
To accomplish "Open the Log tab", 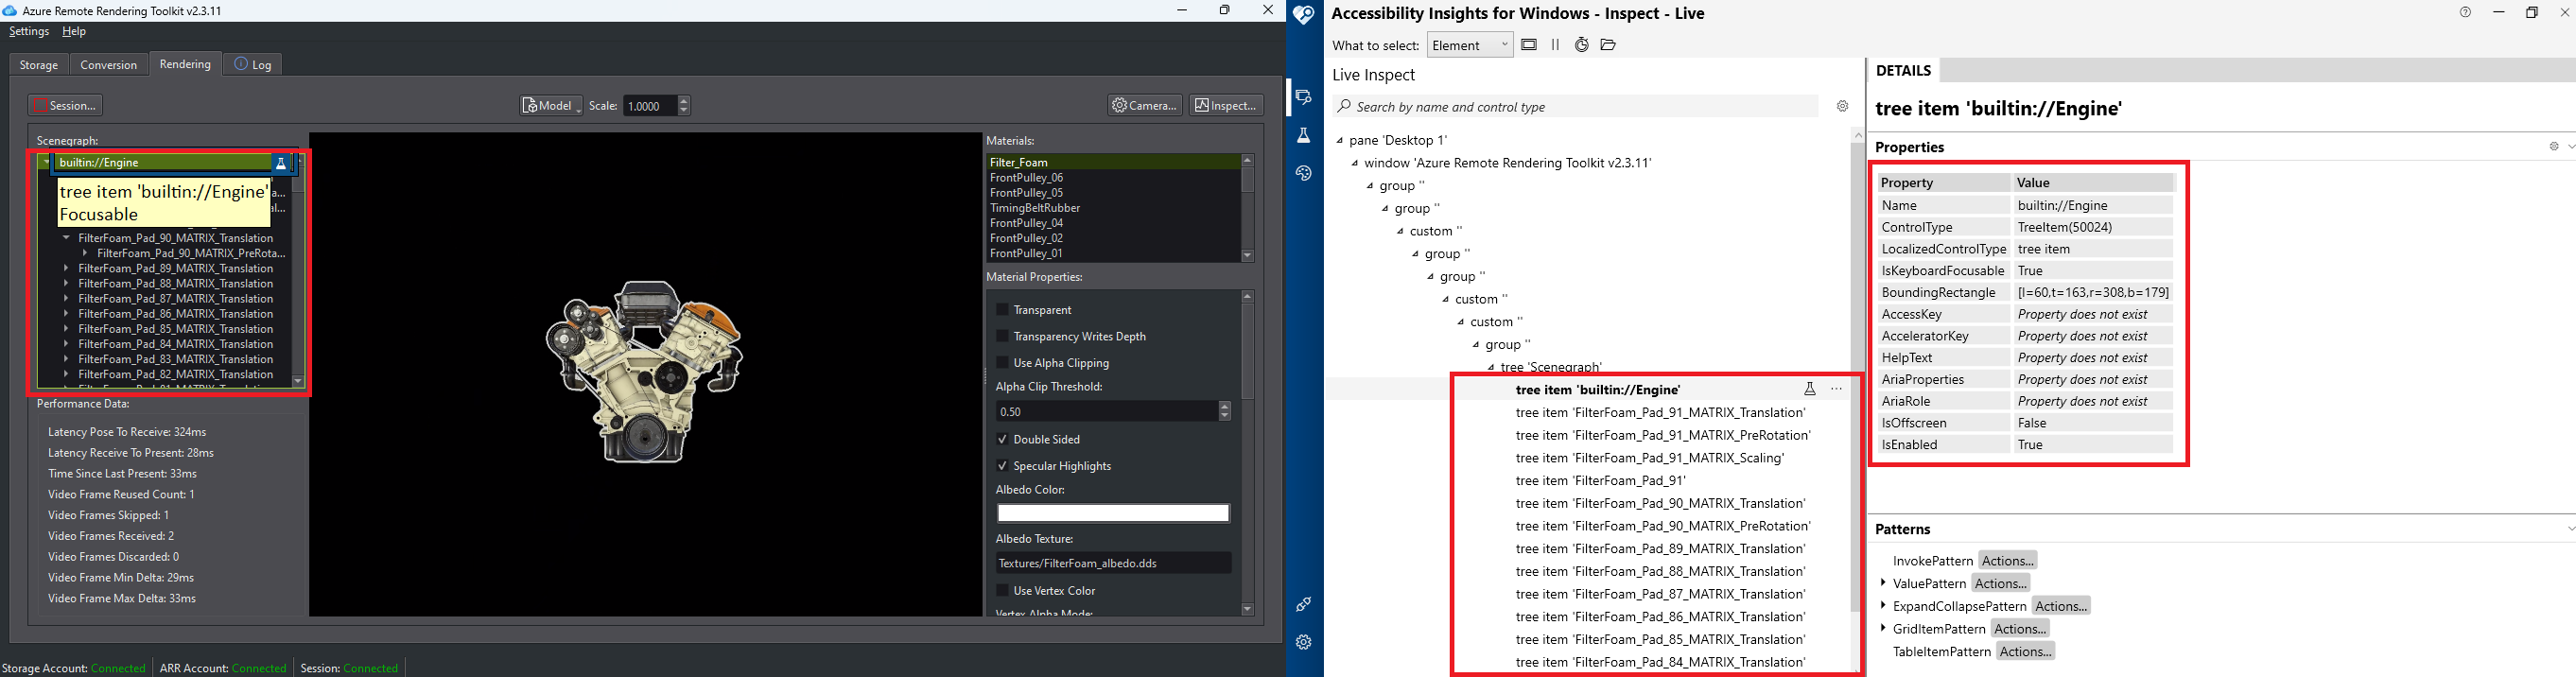I will point(253,65).
